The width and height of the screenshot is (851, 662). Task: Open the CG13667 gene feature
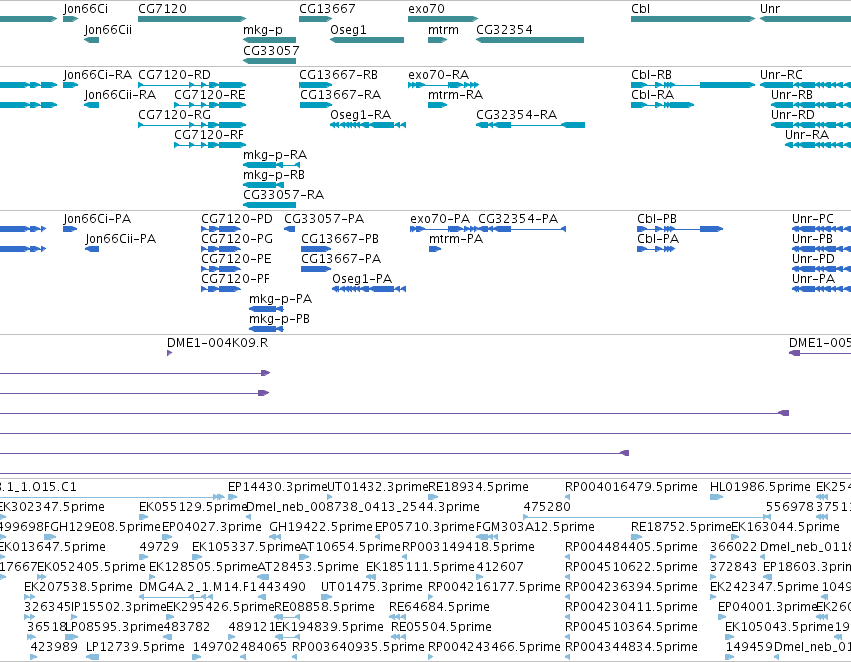[315, 19]
